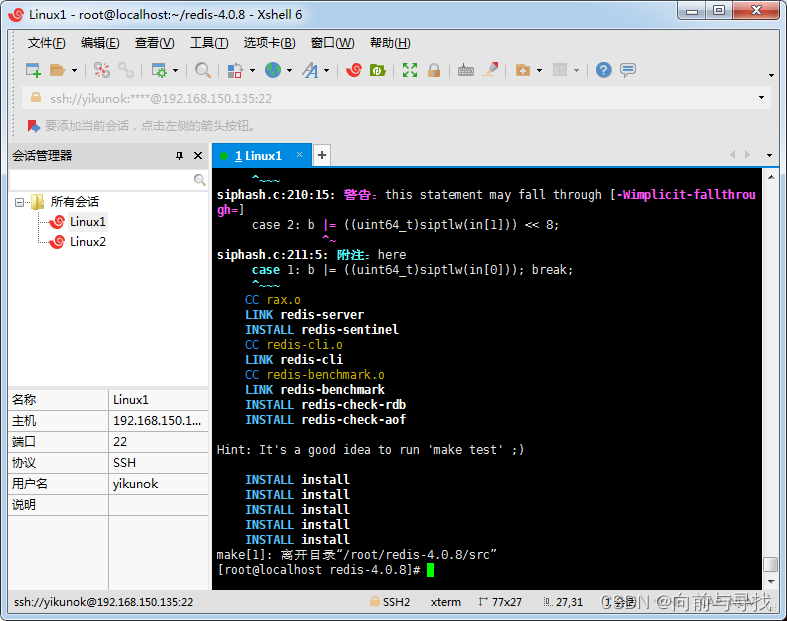Switch to the 1 Linux1 tab
Image resolution: width=787 pixels, height=621 pixels.
pyautogui.click(x=258, y=156)
